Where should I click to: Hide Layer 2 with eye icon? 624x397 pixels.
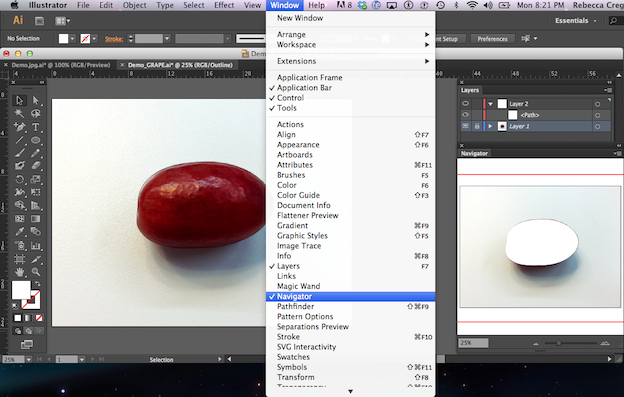tap(465, 104)
